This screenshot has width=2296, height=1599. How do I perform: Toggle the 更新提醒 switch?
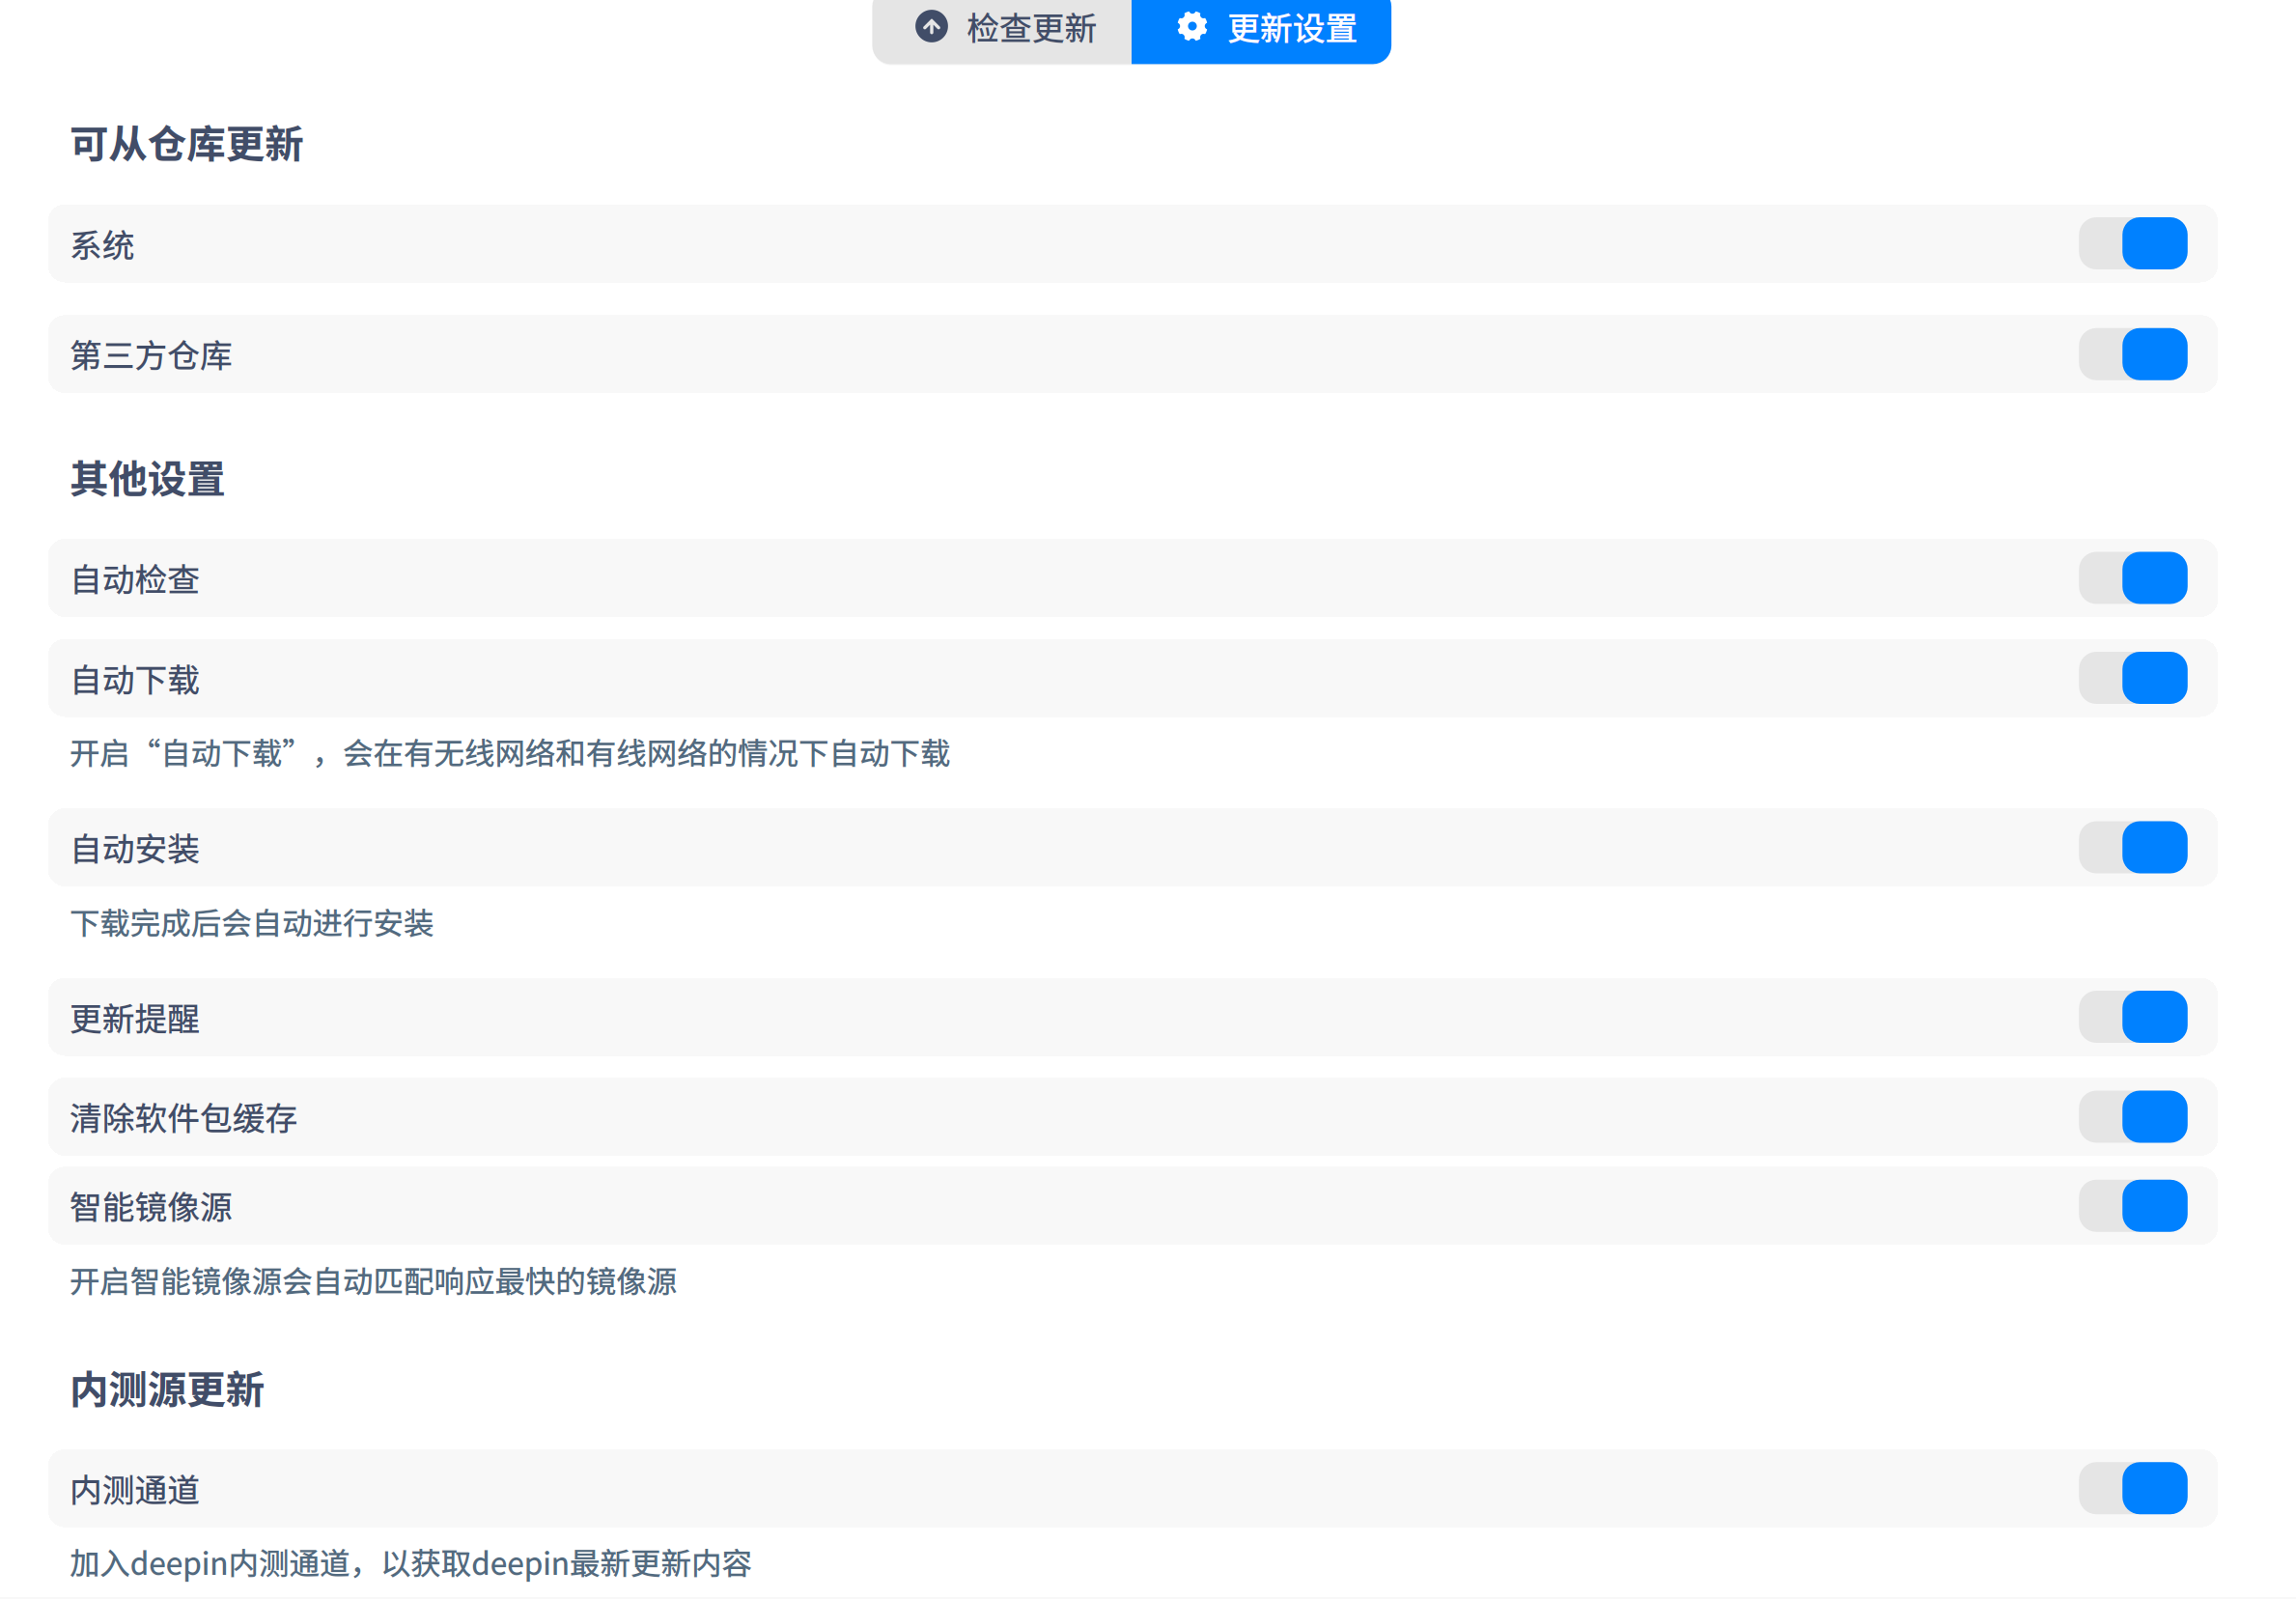2134,1017
